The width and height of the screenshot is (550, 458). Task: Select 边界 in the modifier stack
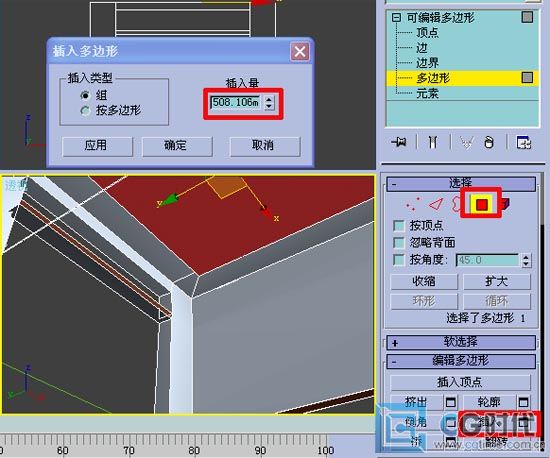(x=427, y=63)
